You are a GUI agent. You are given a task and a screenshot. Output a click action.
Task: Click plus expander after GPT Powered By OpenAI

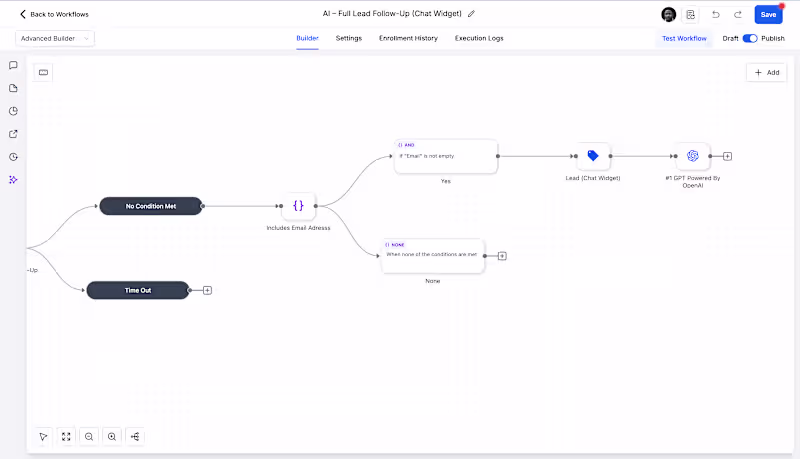[x=727, y=156]
